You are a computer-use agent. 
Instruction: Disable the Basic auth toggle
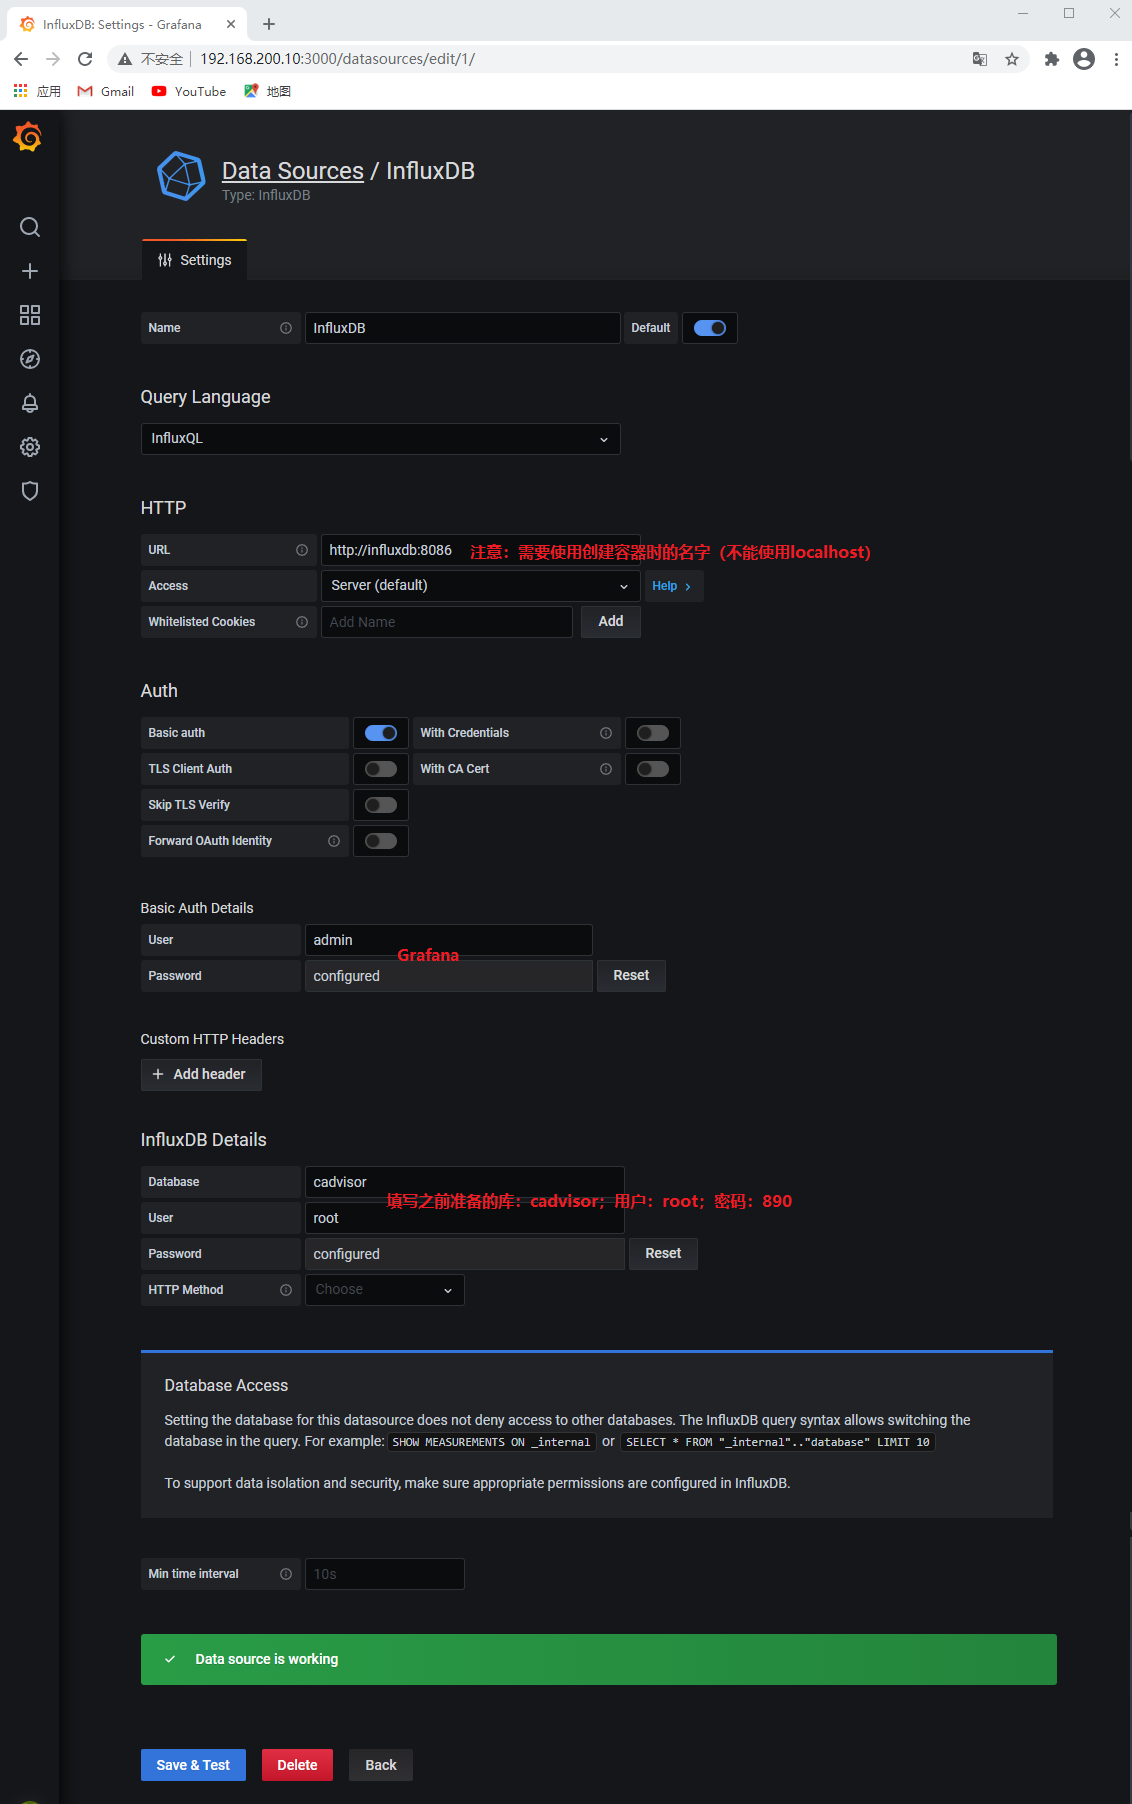pos(380,733)
